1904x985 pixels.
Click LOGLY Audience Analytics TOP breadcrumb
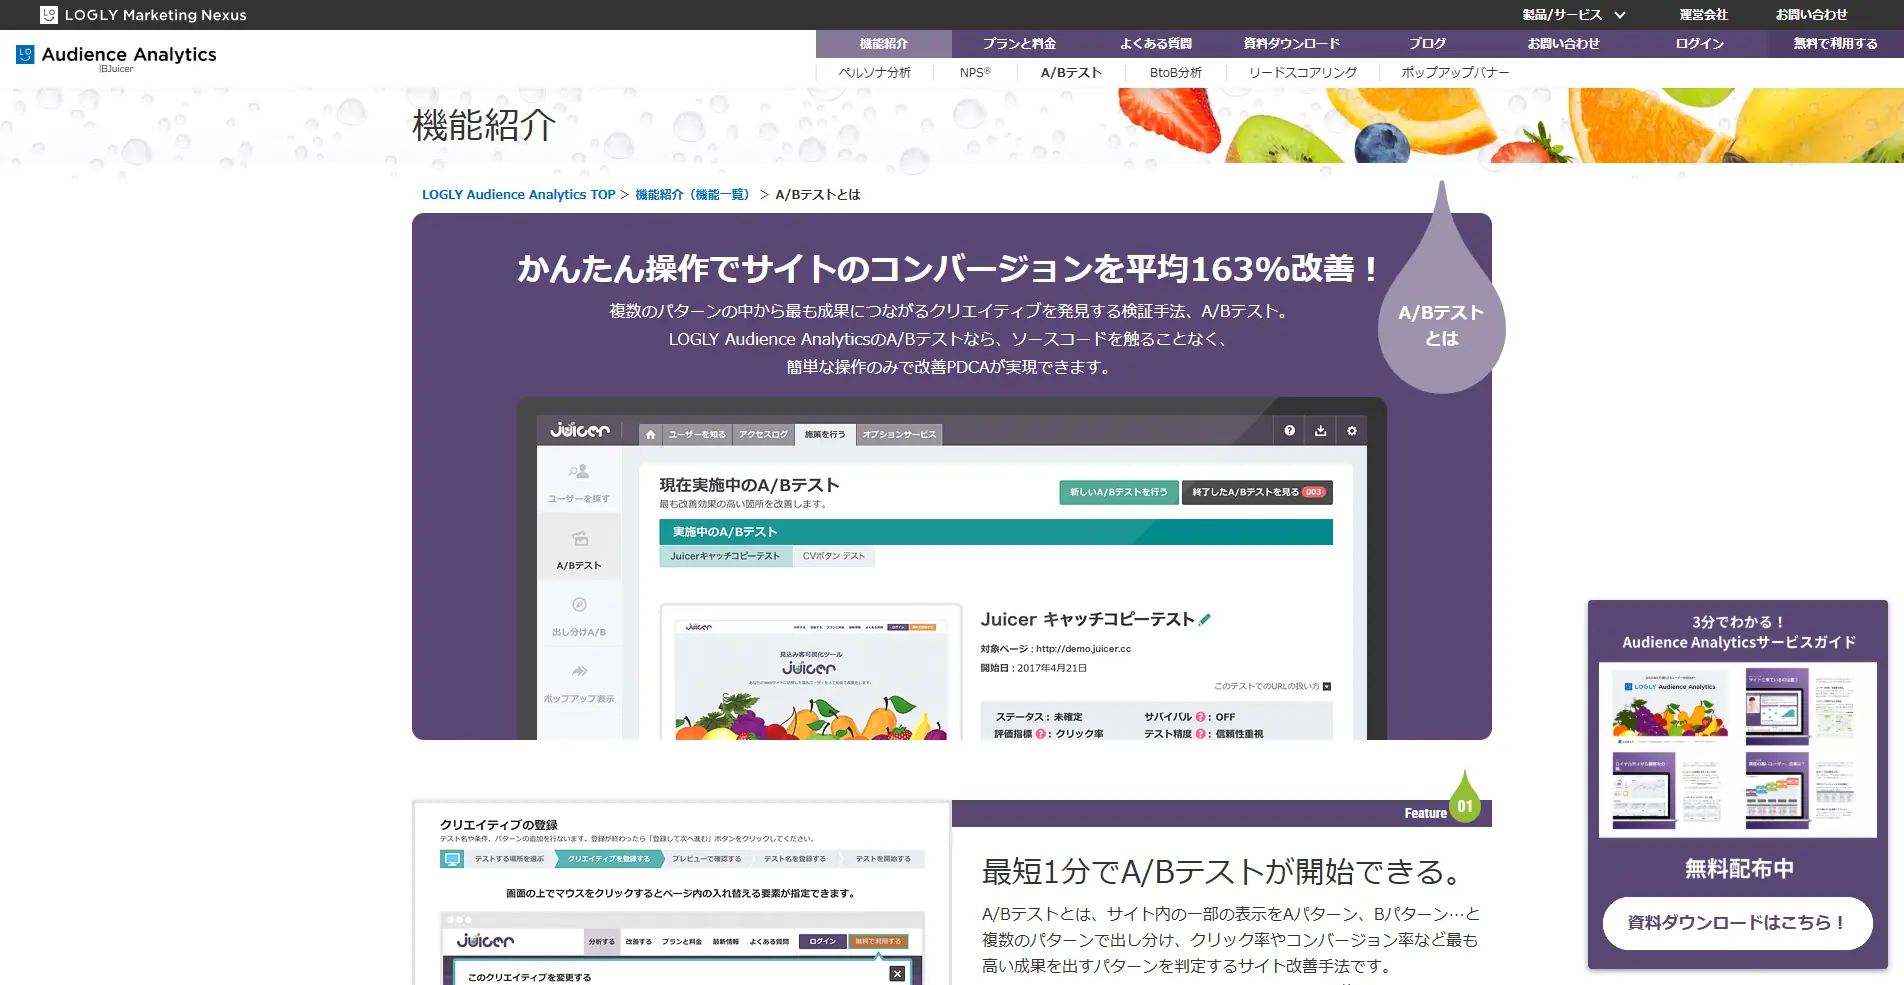[518, 195]
